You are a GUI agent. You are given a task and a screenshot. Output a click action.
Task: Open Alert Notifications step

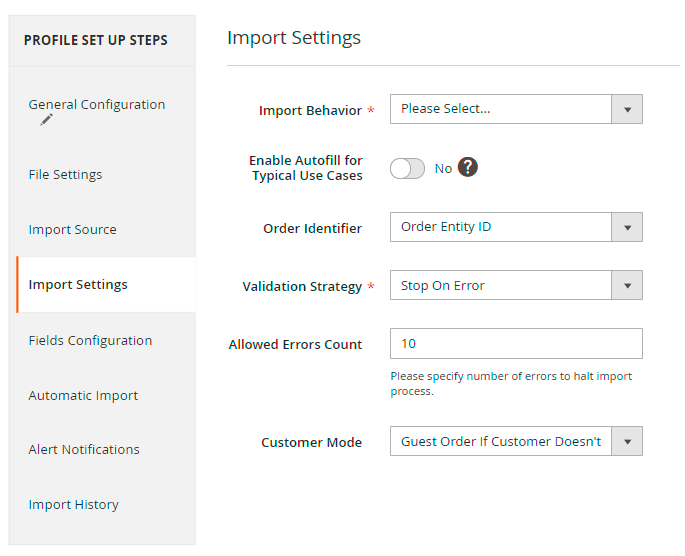(x=84, y=450)
